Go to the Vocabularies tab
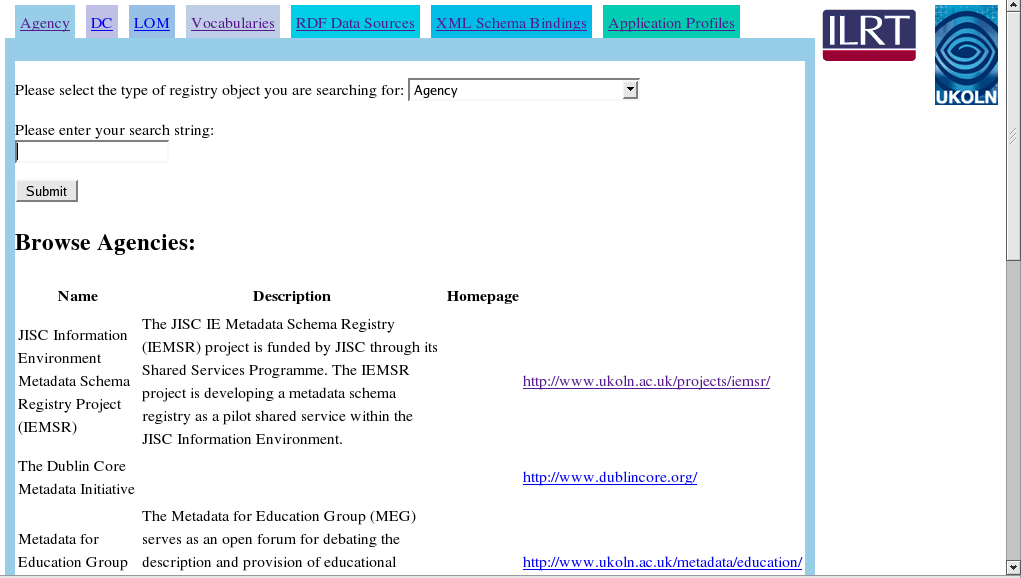This screenshot has width=1021, height=578. (232, 23)
